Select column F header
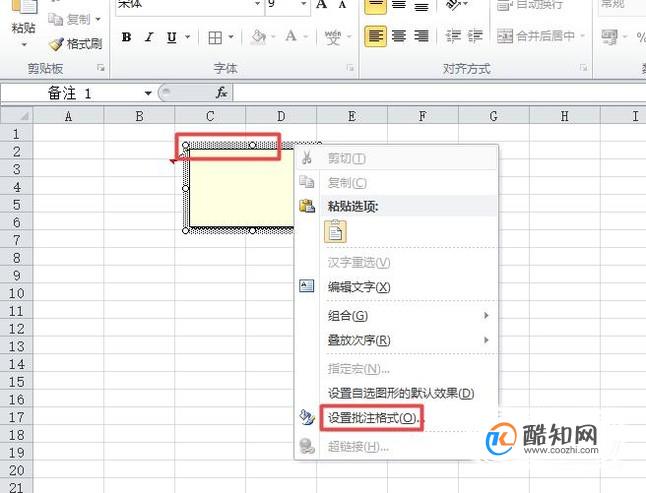This screenshot has height=493, width=646. point(423,116)
